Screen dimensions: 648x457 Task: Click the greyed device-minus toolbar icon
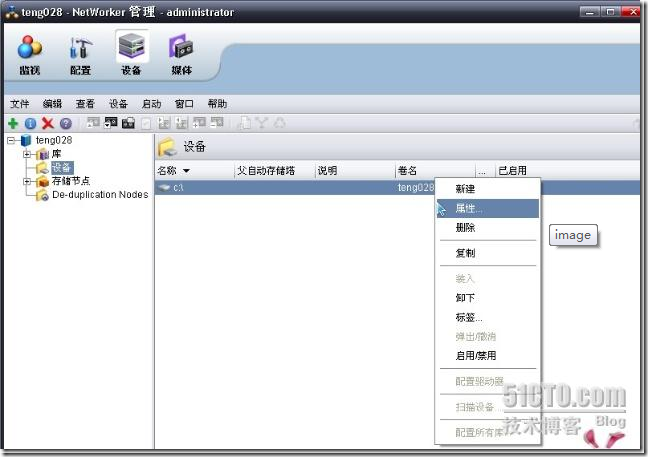click(x=217, y=122)
